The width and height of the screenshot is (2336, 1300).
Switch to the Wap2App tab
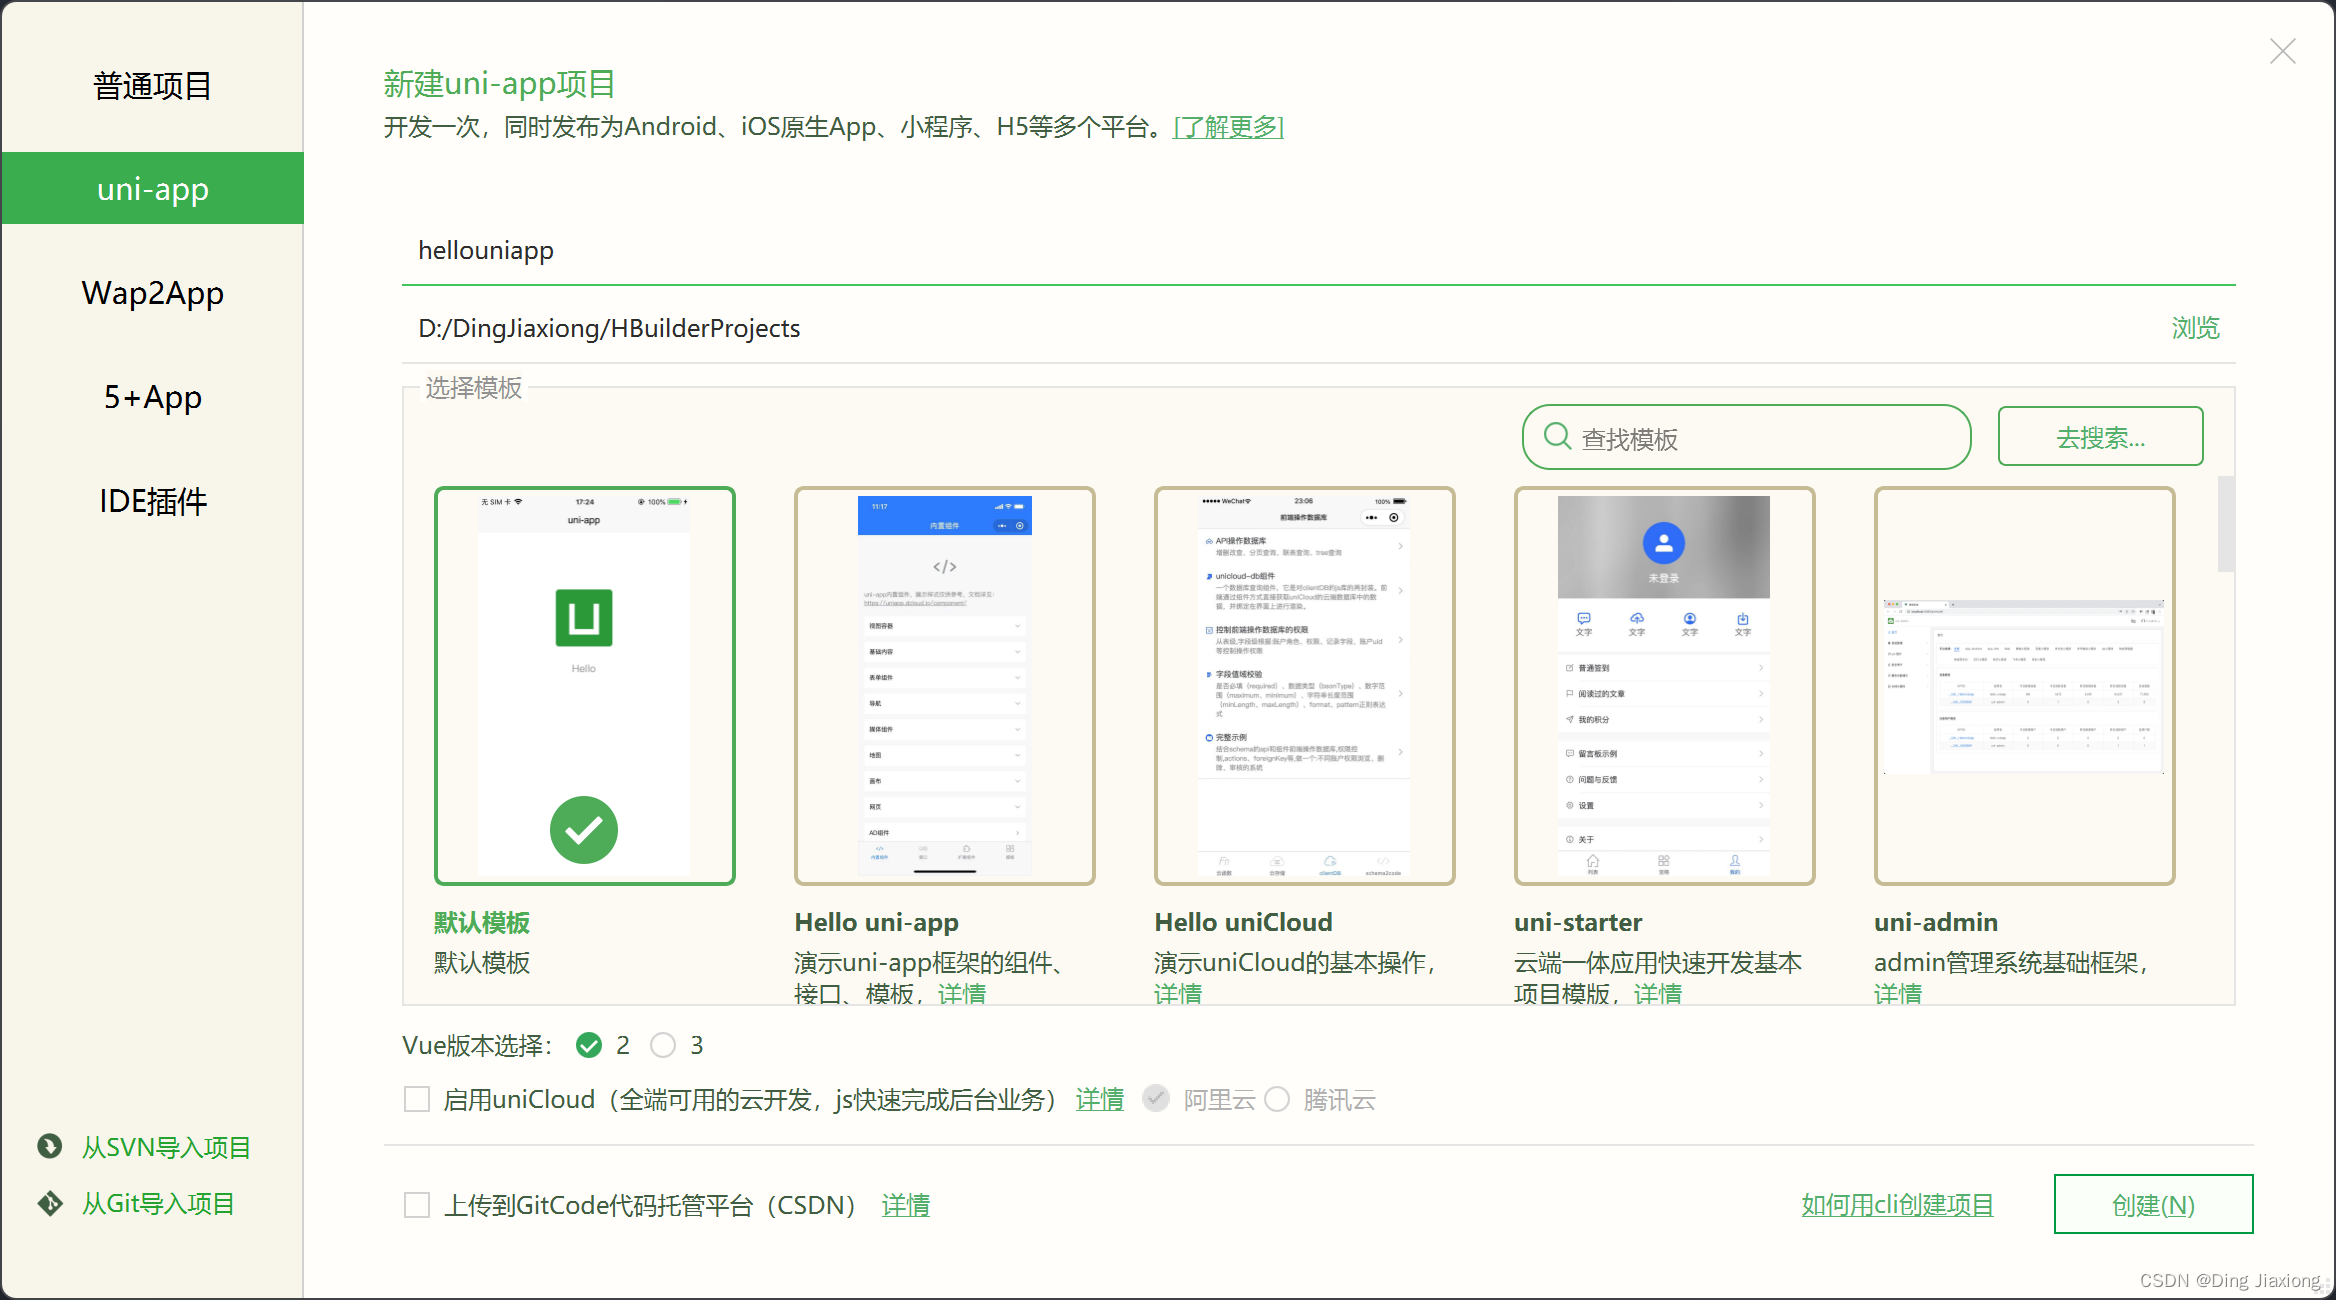[x=152, y=292]
